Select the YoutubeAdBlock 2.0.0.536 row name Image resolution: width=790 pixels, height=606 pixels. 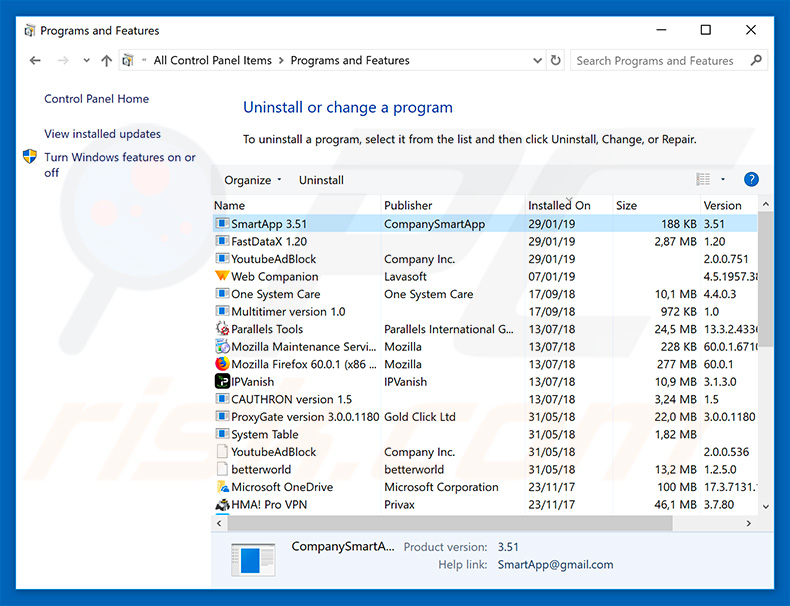click(274, 452)
